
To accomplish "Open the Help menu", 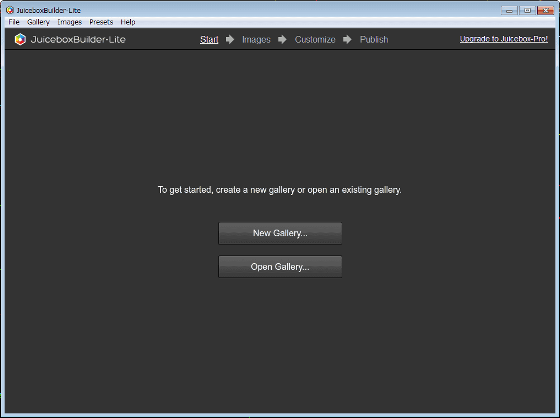I will pyautogui.click(x=128, y=22).
